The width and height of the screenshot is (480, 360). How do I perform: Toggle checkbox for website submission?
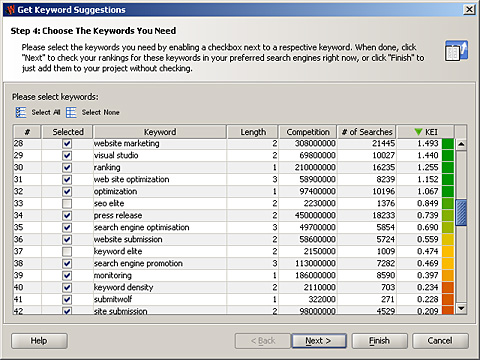(x=67, y=240)
